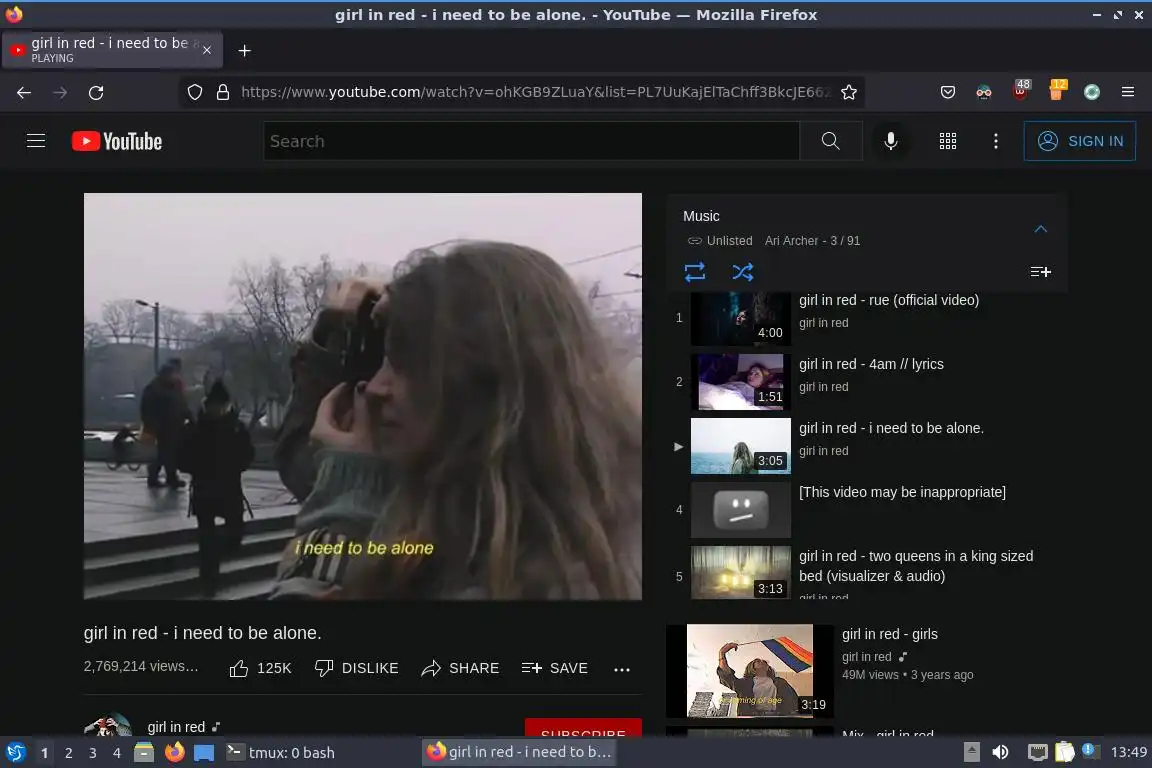The height and width of the screenshot is (768, 1152).
Task: Open the tmux: 0 bash taskbar window
Action: click(280, 753)
